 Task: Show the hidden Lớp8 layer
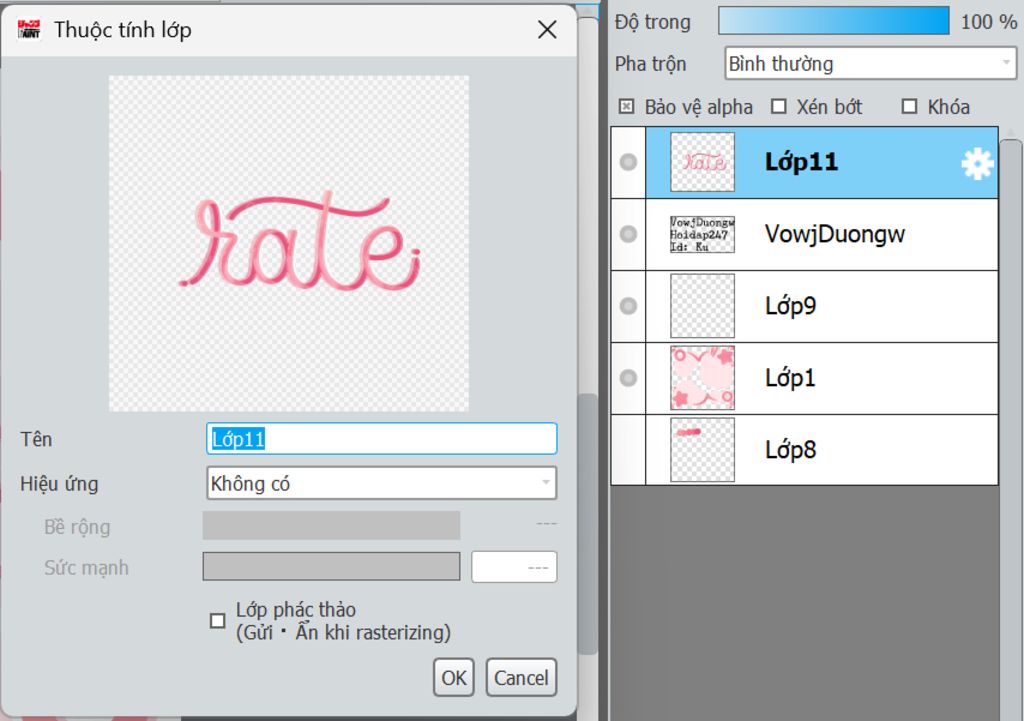[x=628, y=449]
